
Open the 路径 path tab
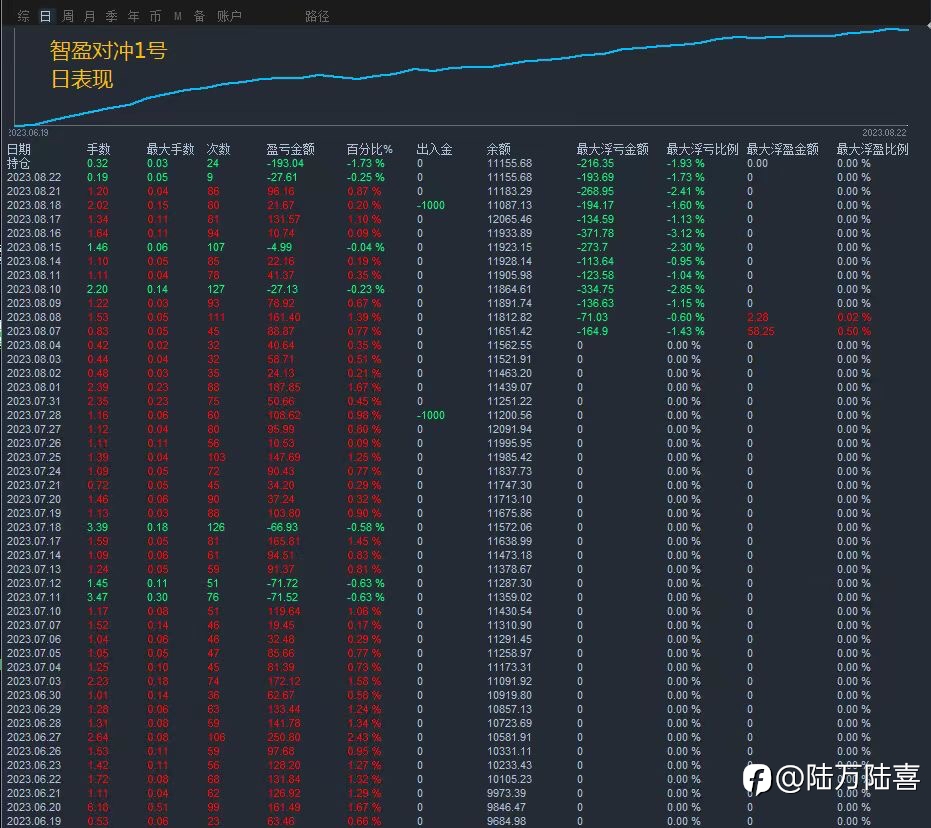point(317,16)
